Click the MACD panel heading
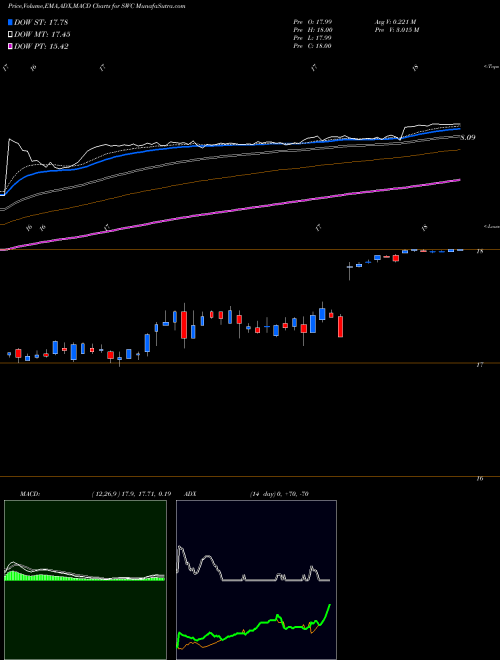500x660 pixels. click(30, 494)
